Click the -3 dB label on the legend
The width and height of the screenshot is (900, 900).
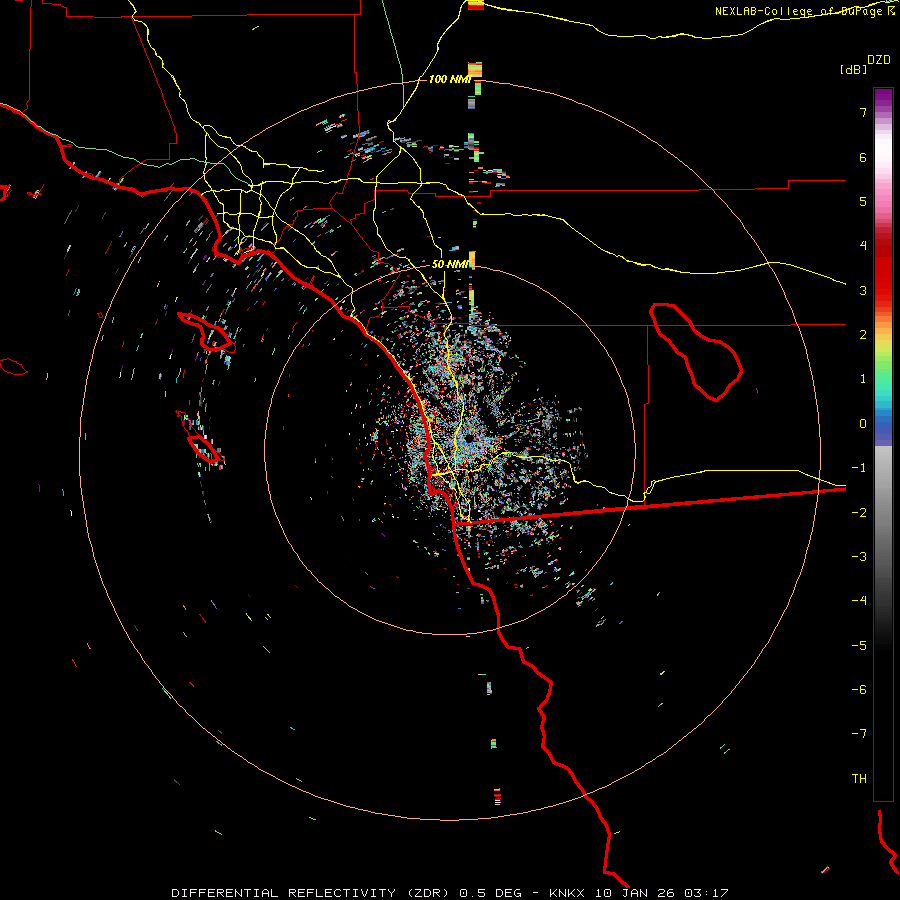tap(859, 557)
